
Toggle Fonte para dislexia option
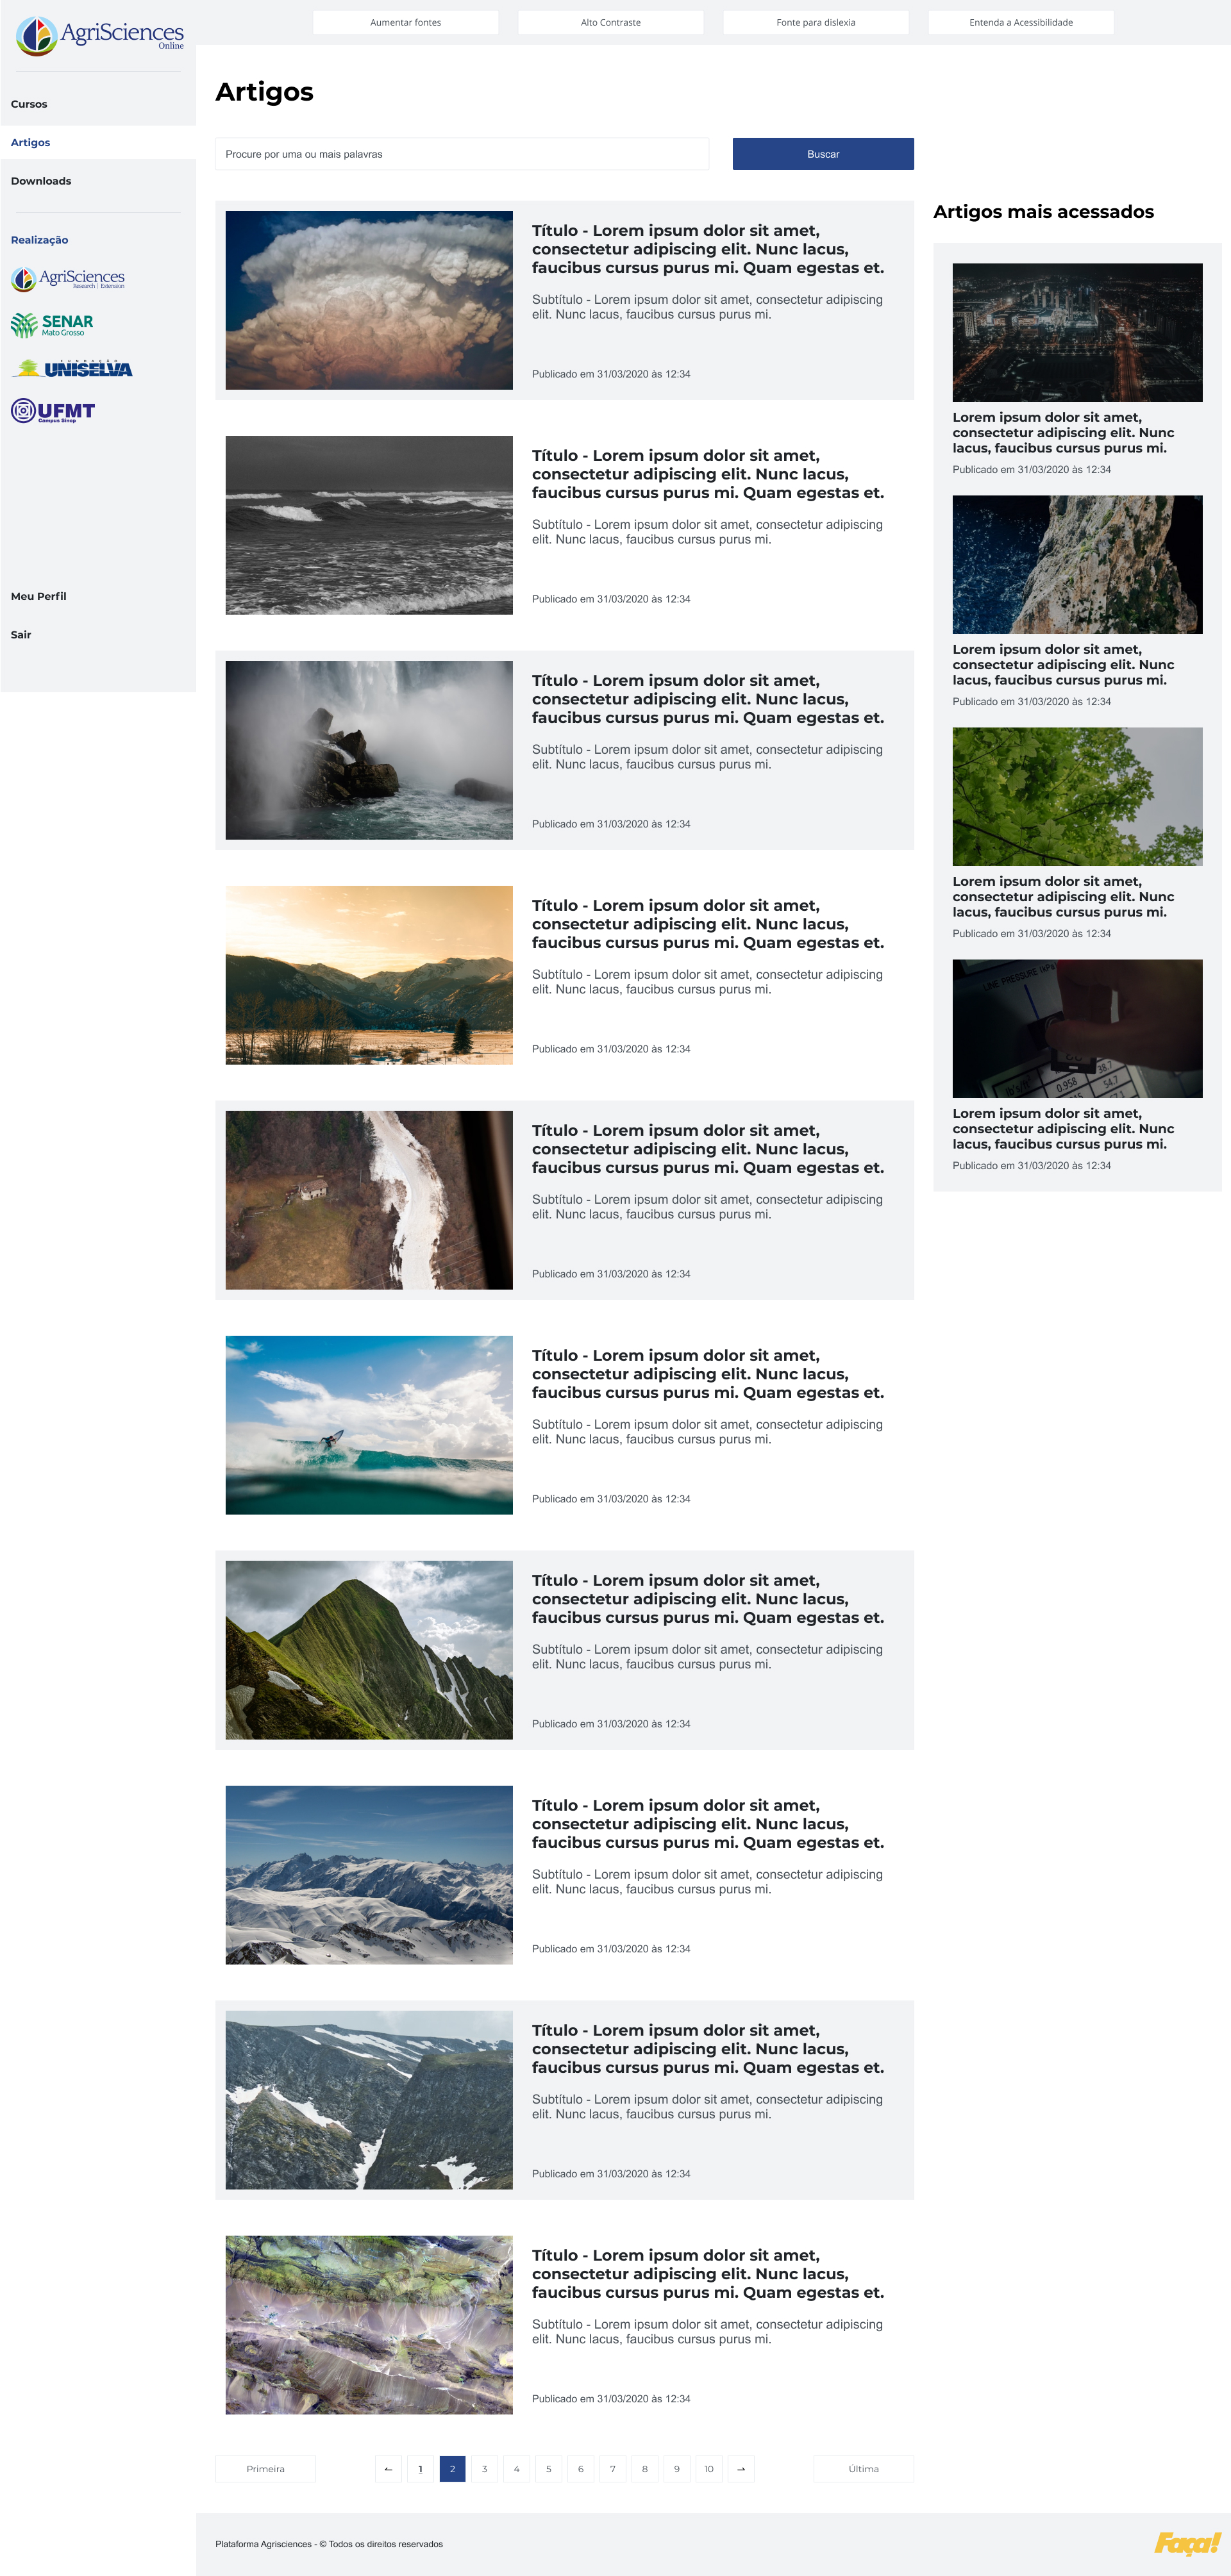[816, 22]
